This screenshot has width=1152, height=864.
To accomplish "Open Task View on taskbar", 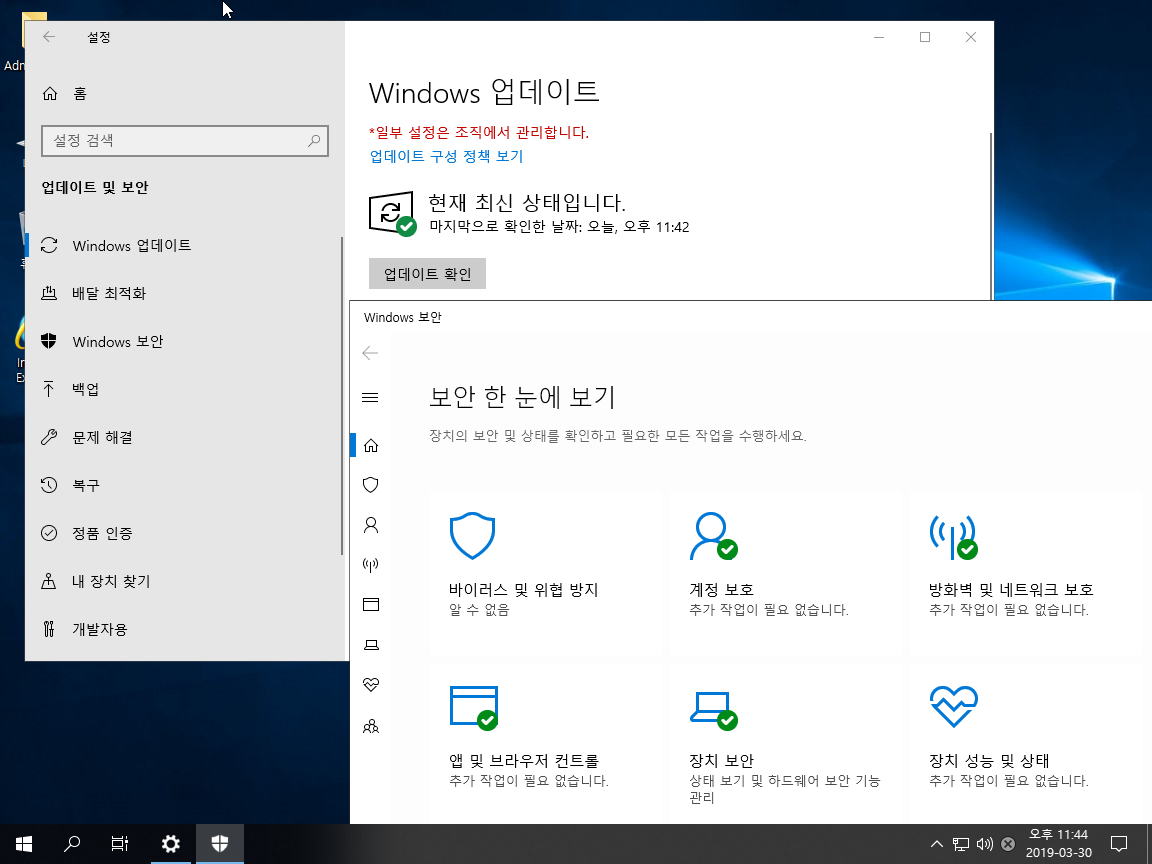I will [x=120, y=843].
